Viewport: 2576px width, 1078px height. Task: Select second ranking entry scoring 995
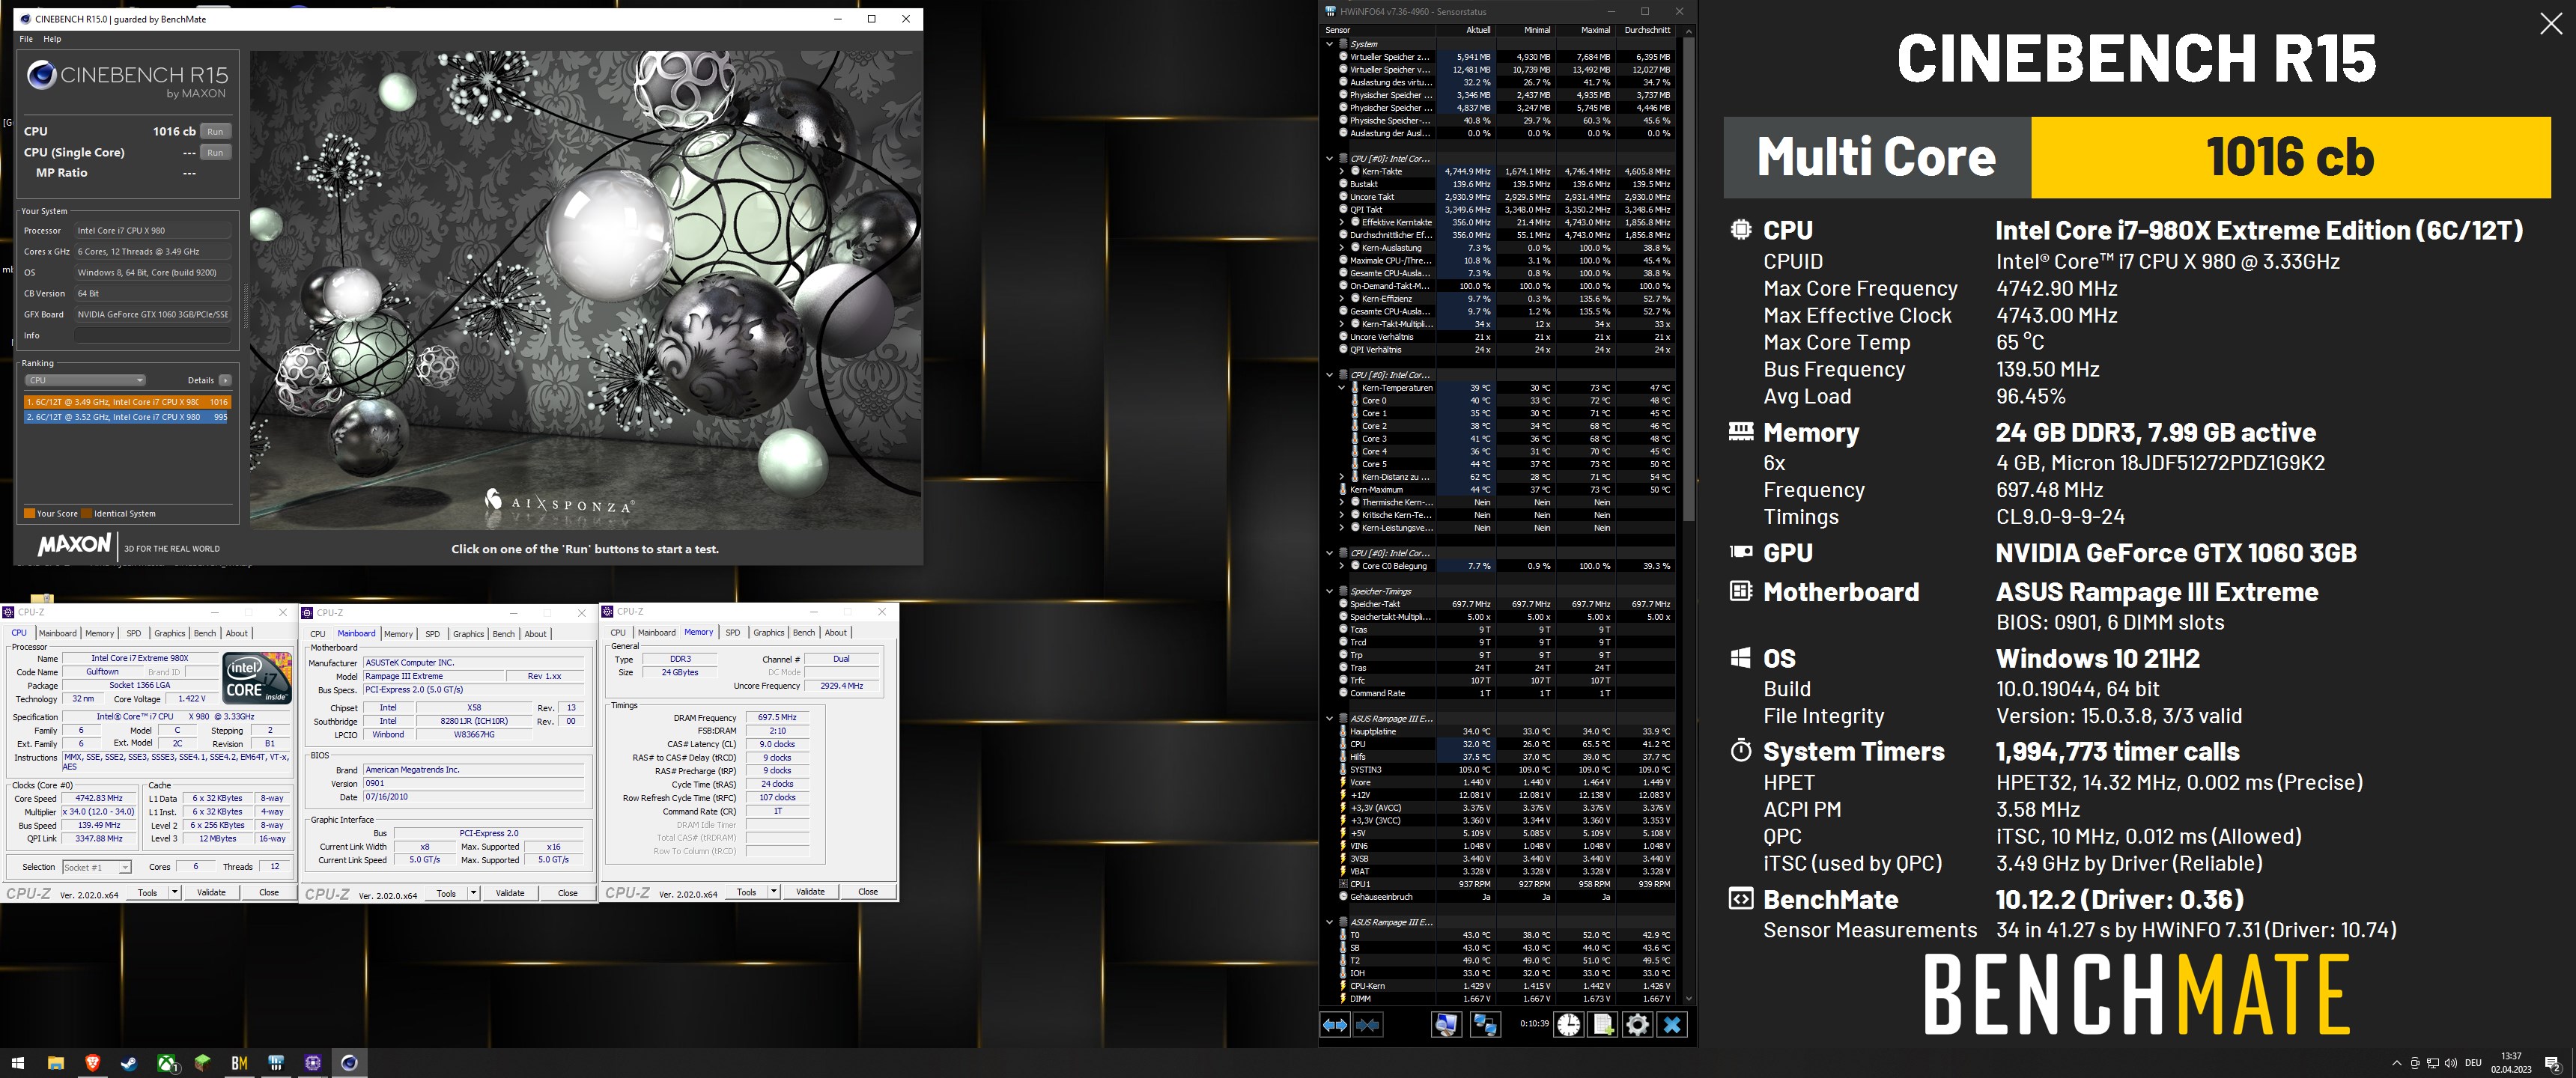pos(126,417)
